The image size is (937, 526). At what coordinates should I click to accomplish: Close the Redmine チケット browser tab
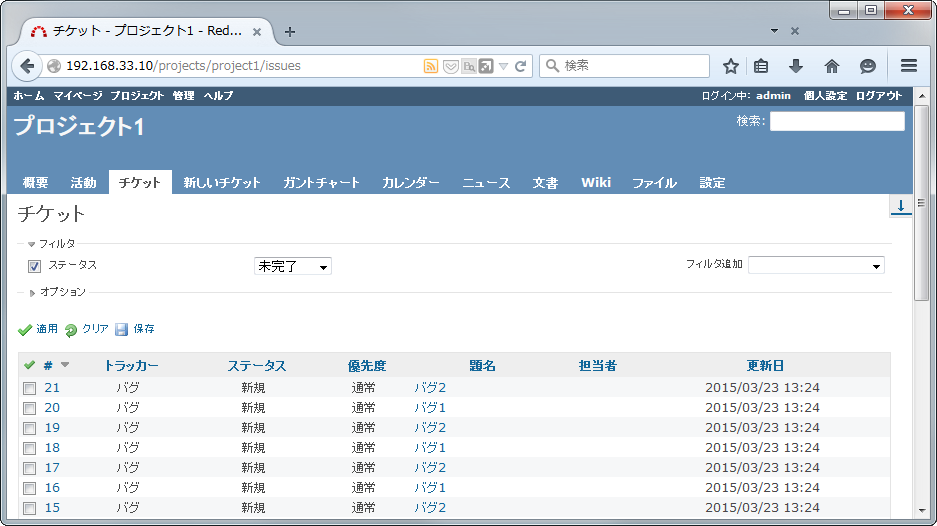[257, 32]
